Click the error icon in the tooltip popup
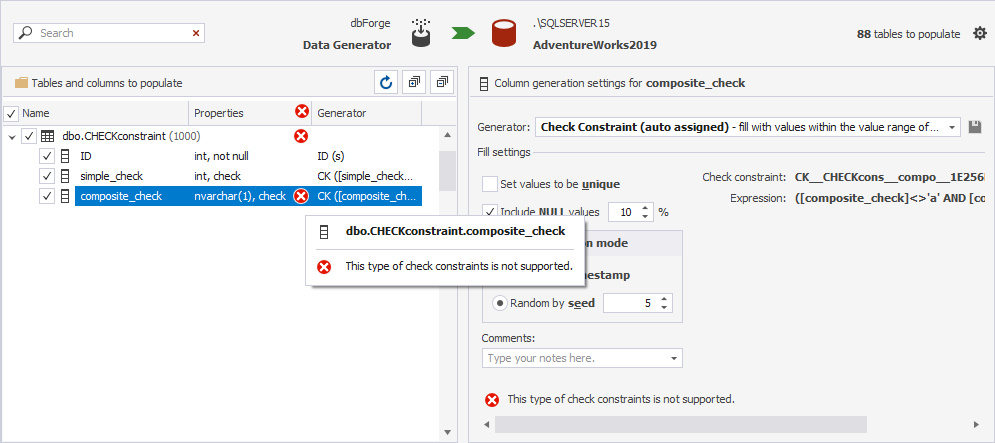995x443 pixels. click(x=324, y=267)
